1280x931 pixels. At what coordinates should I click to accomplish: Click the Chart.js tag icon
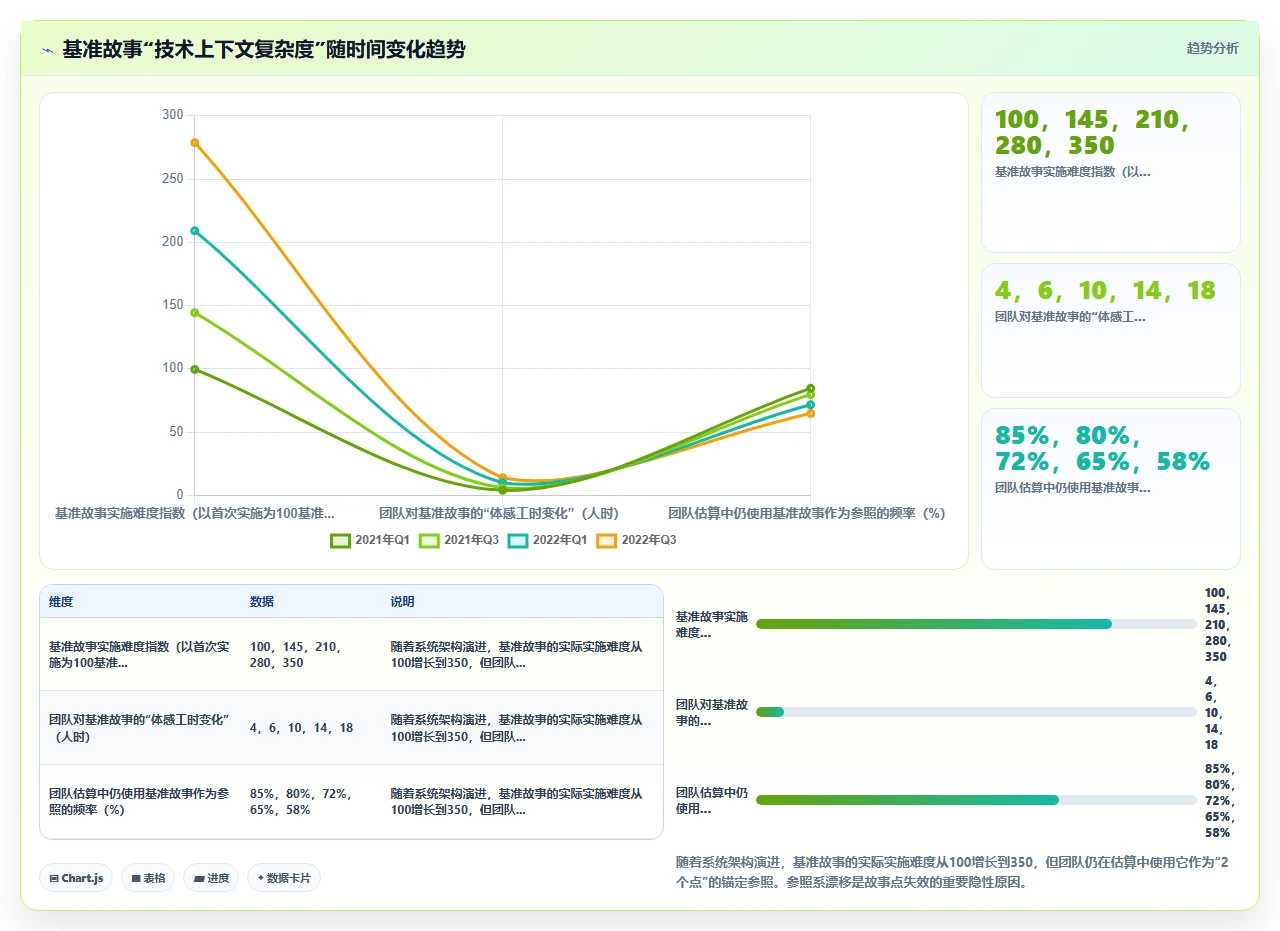pos(54,878)
